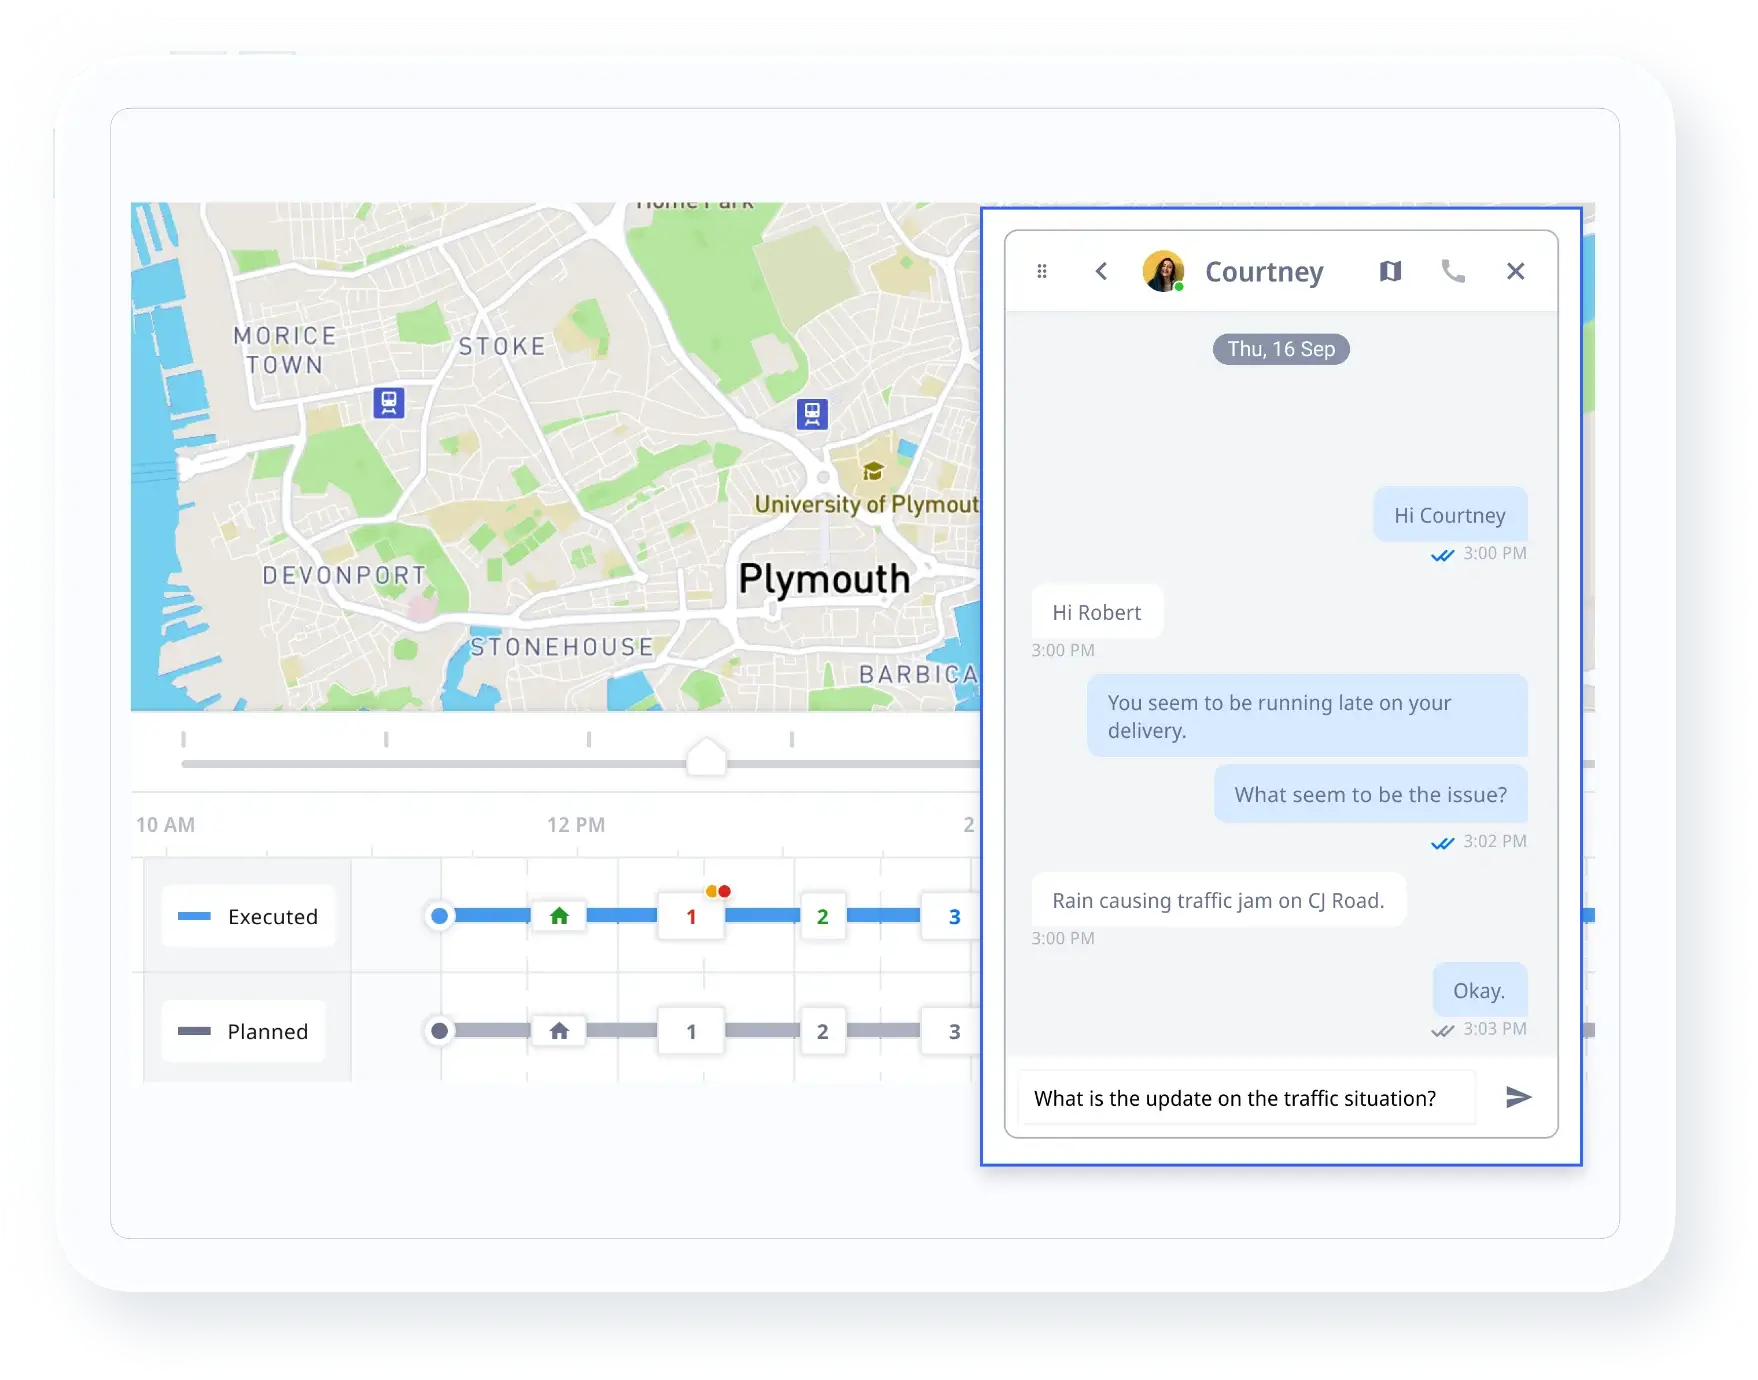Call Courtney using the phone icon
Viewport: 1758px width, 1380px height.
tap(1452, 271)
